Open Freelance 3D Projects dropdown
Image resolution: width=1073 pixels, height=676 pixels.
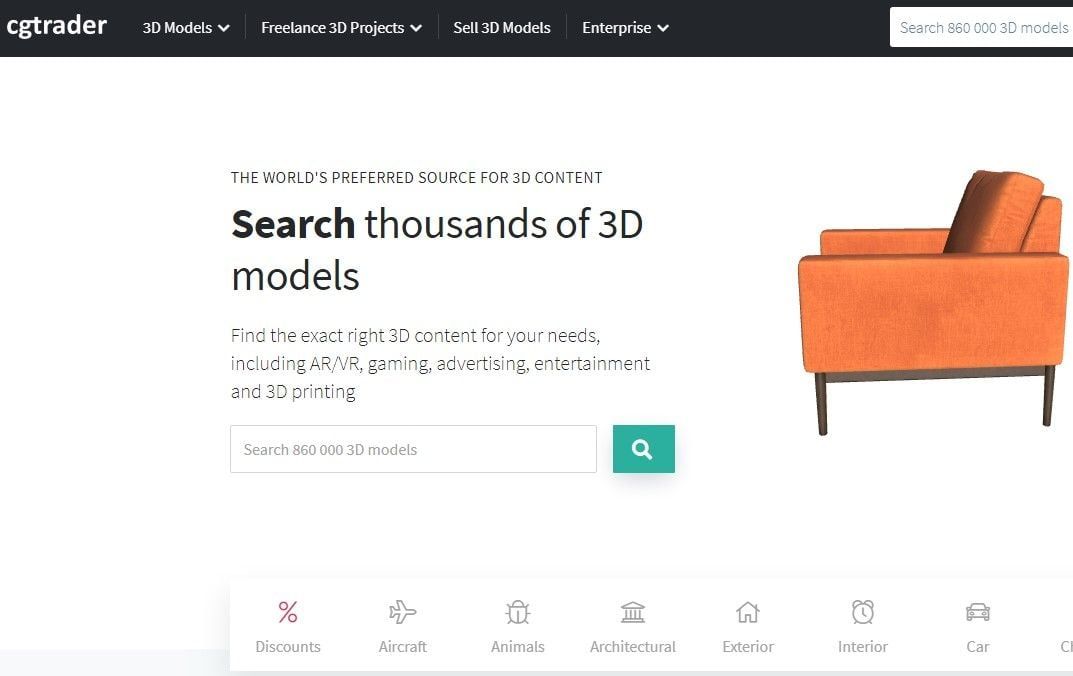pyautogui.click(x=341, y=28)
